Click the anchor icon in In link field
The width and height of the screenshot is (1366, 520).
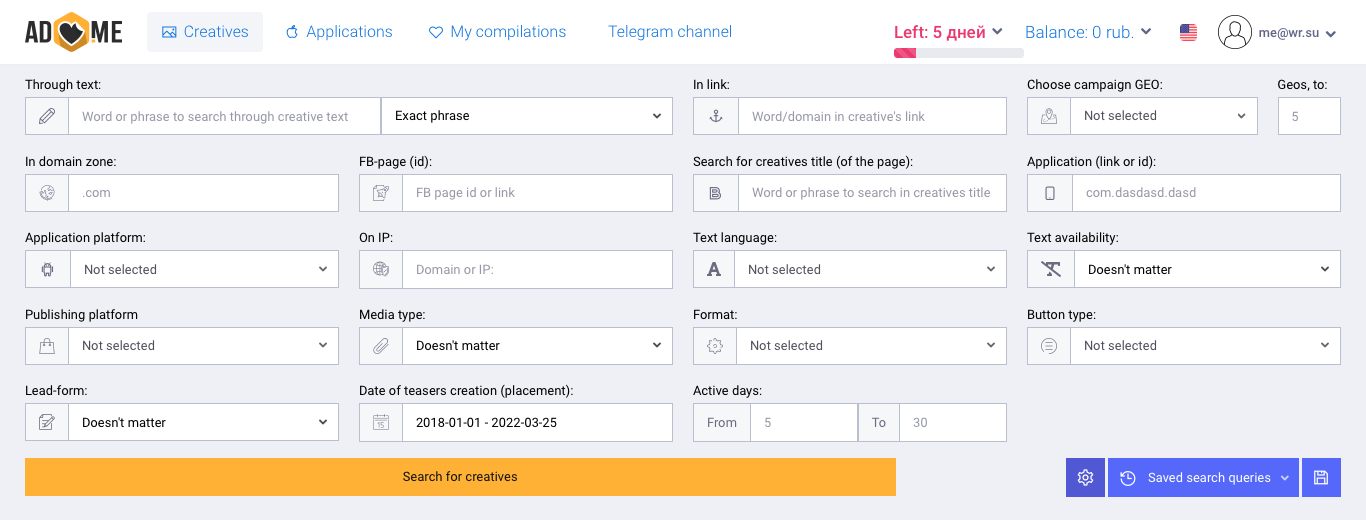click(x=715, y=116)
